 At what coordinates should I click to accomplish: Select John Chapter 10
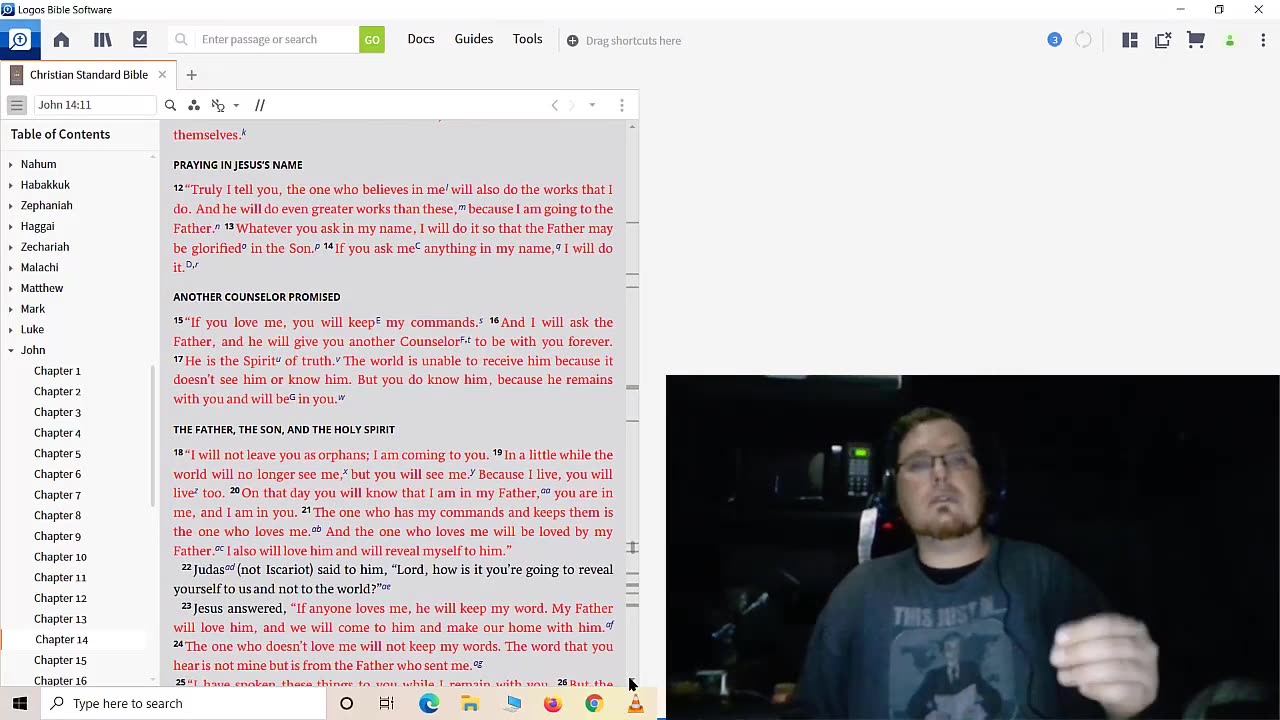pyautogui.click(x=60, y=557)
